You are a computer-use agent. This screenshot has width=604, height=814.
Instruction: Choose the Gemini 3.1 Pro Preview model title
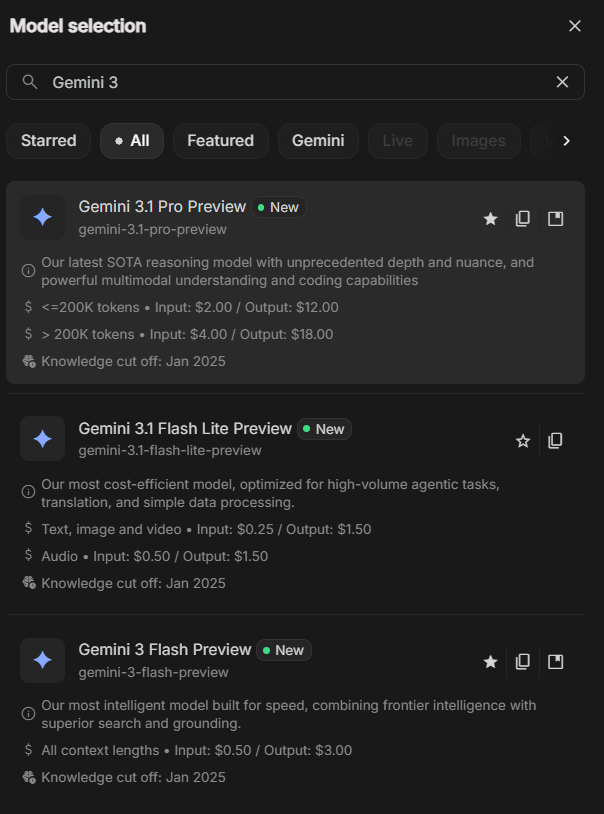coord(162,207)
